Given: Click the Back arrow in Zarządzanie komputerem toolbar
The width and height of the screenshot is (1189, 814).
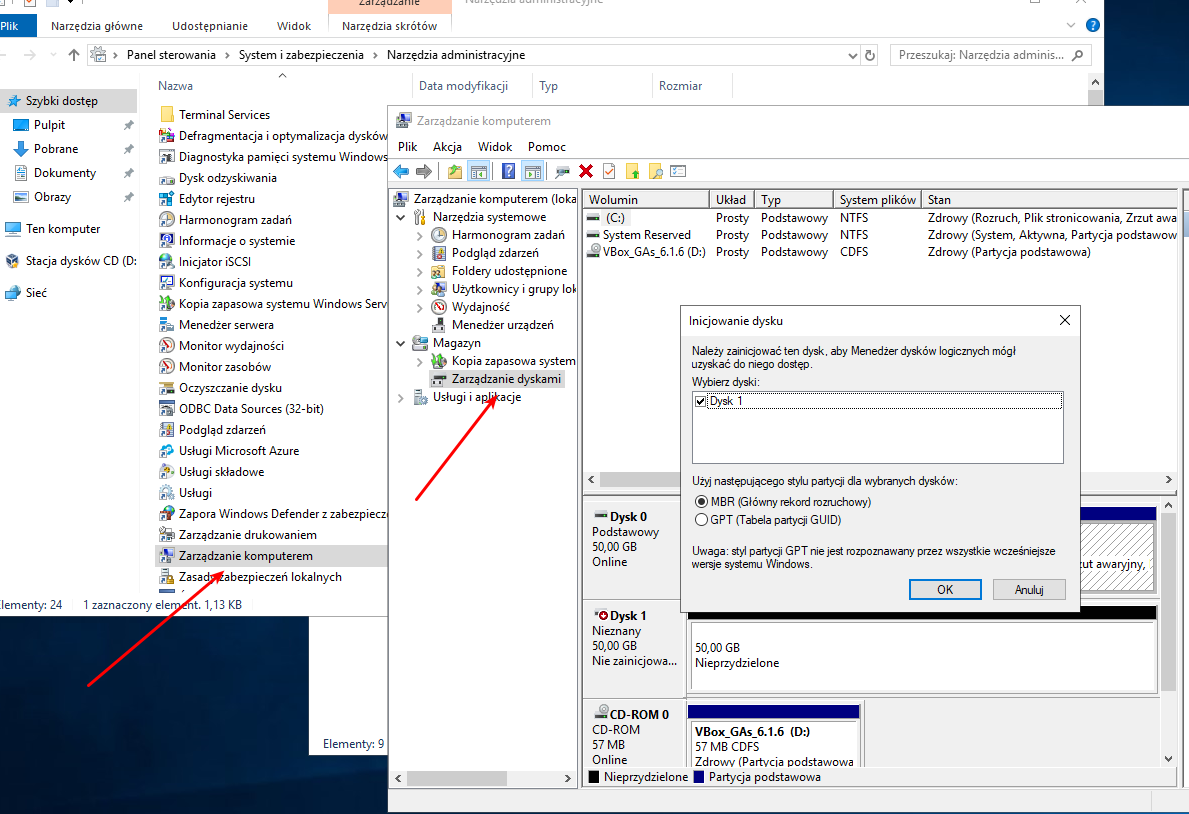Looking at the screenshot, I should tap(401, 171).
